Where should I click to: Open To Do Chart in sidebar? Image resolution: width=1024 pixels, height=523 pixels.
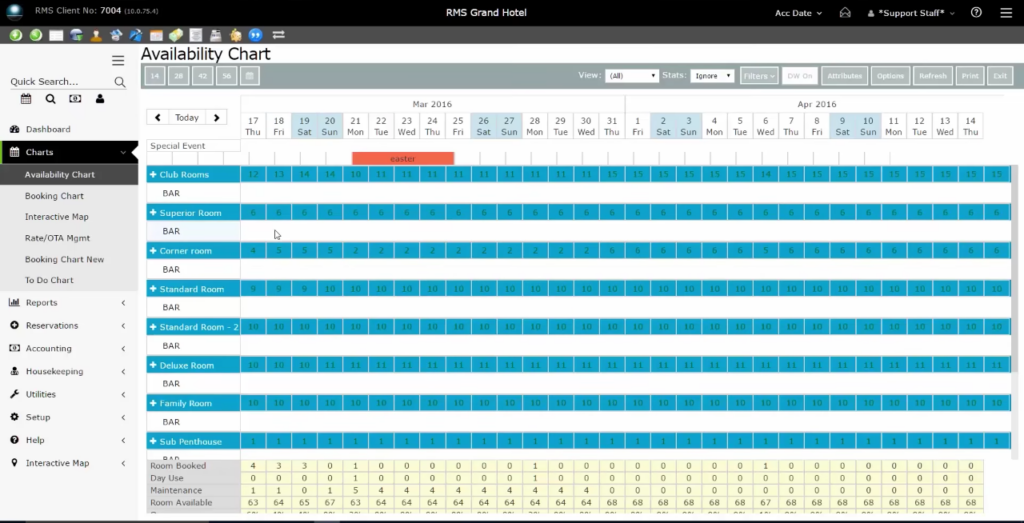coord(49,280)
